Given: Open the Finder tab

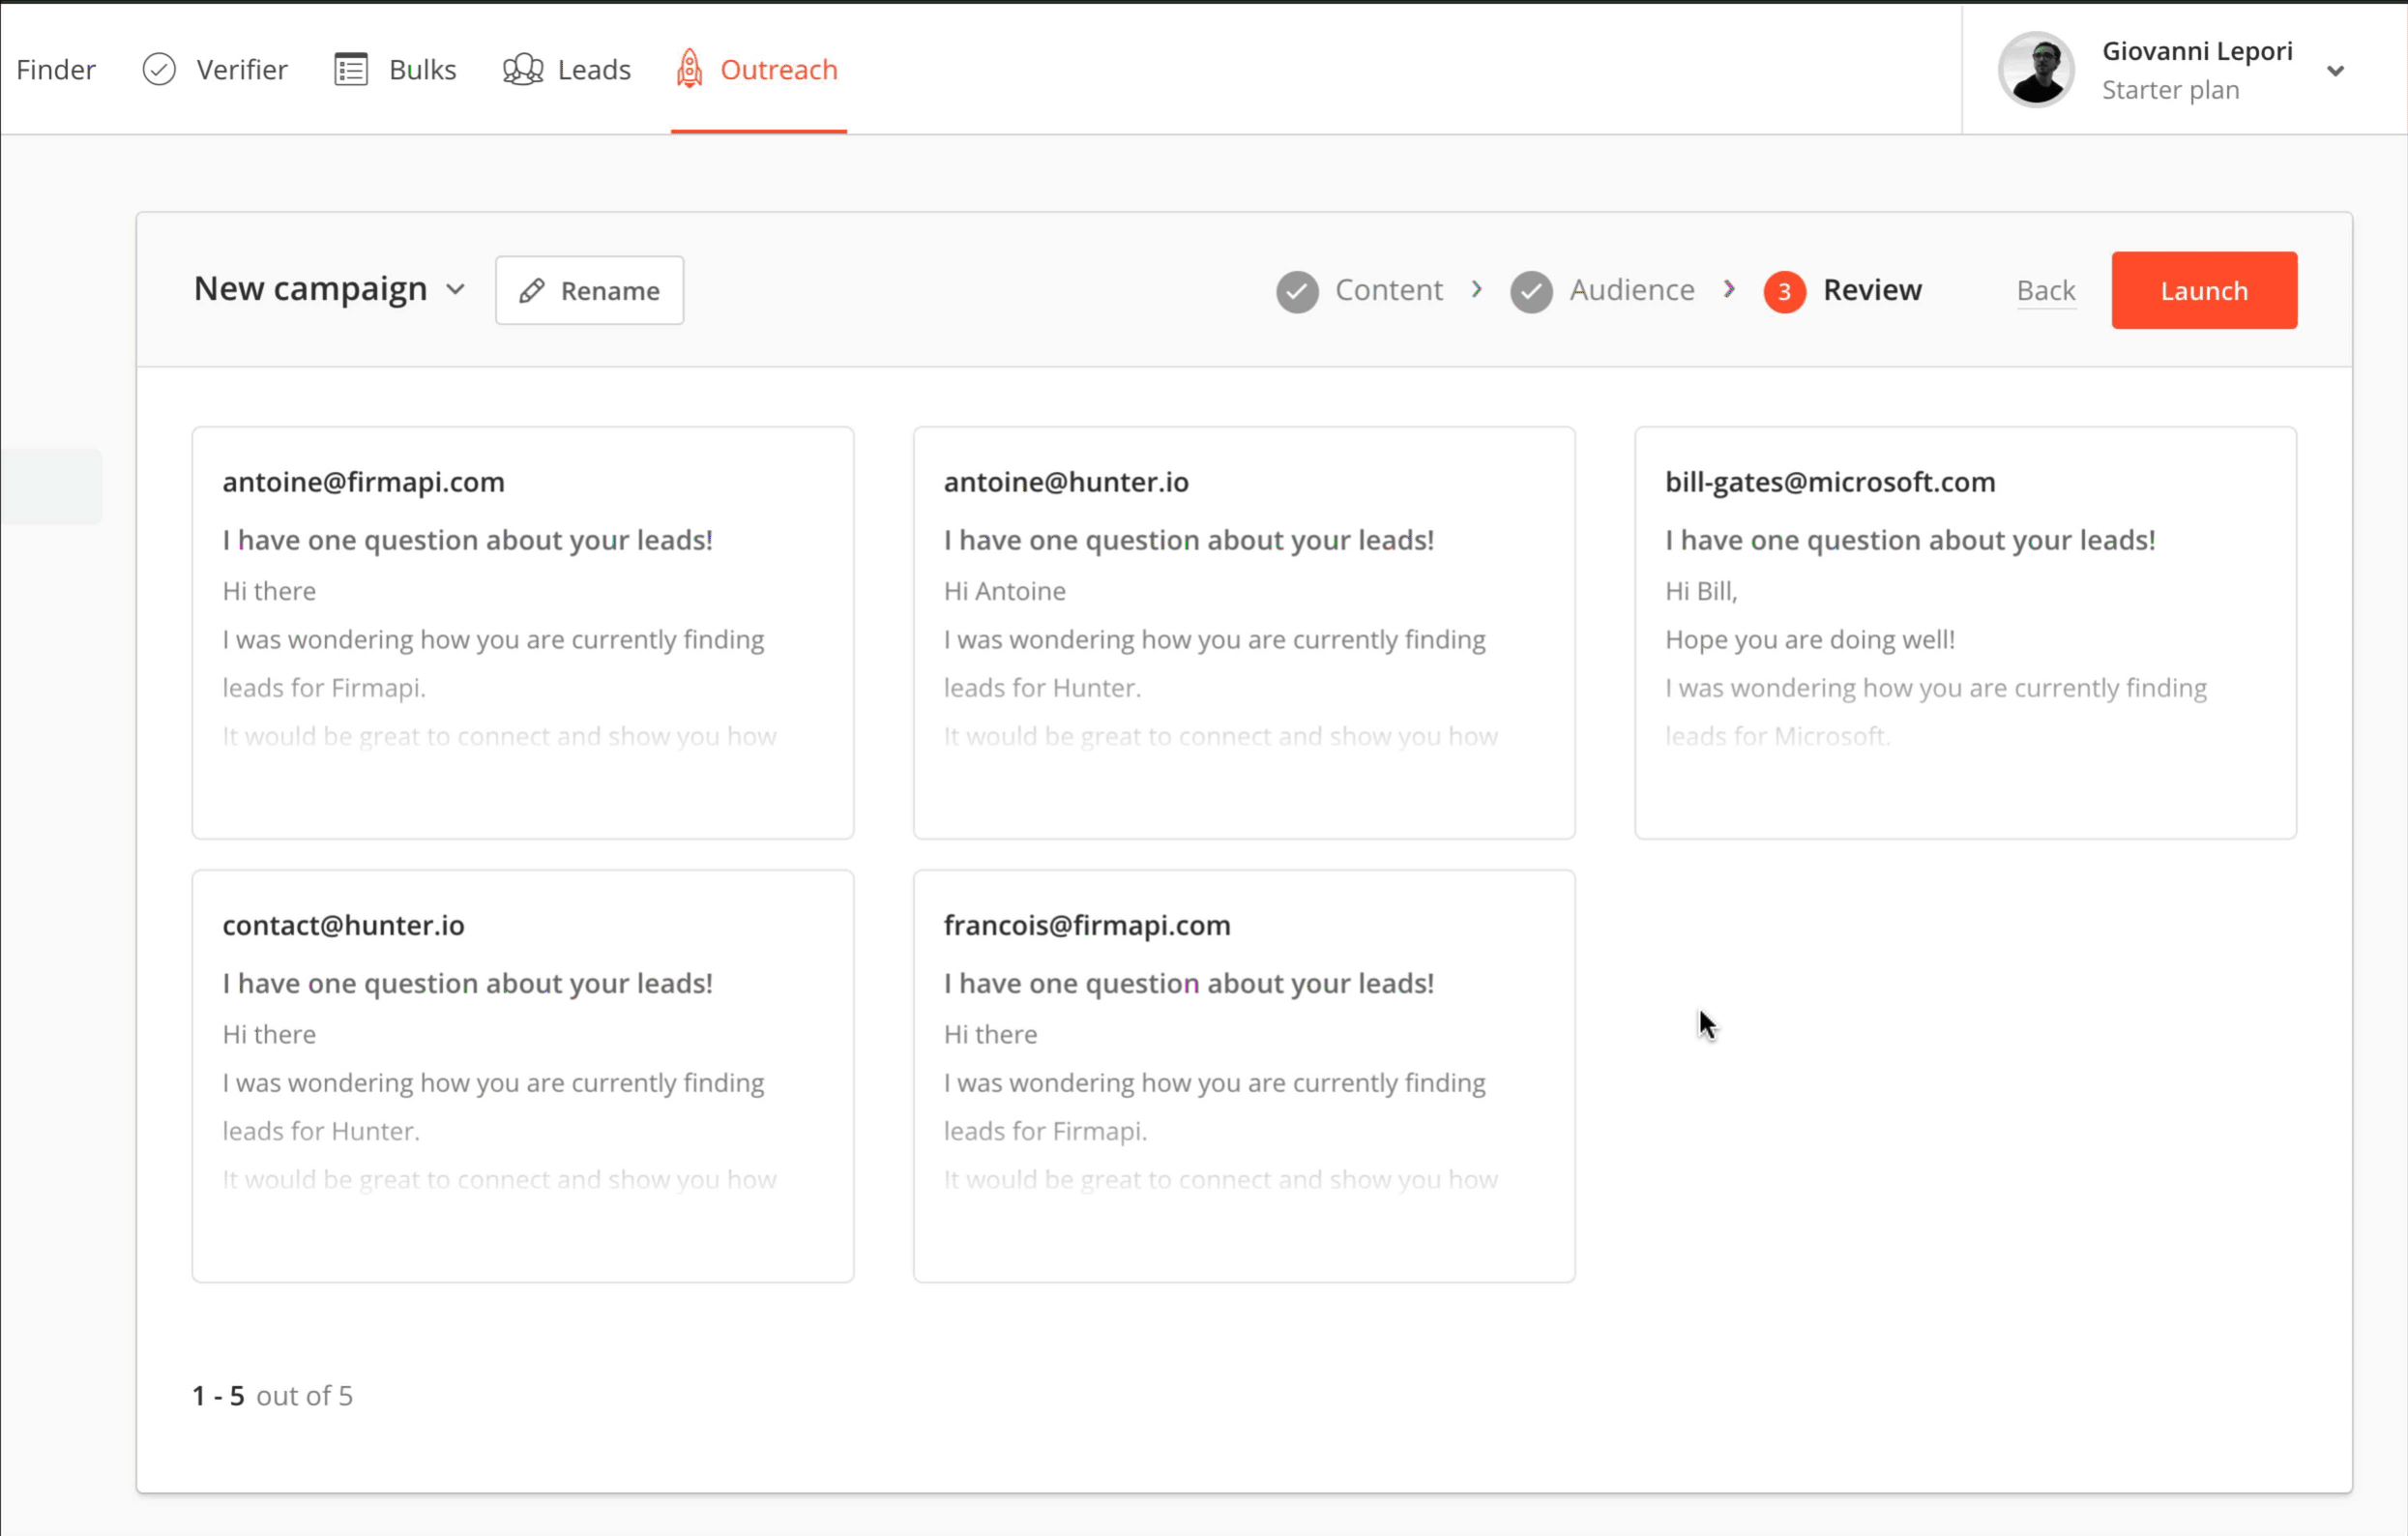Looking at the screenshot, I should tap(56, 69).
